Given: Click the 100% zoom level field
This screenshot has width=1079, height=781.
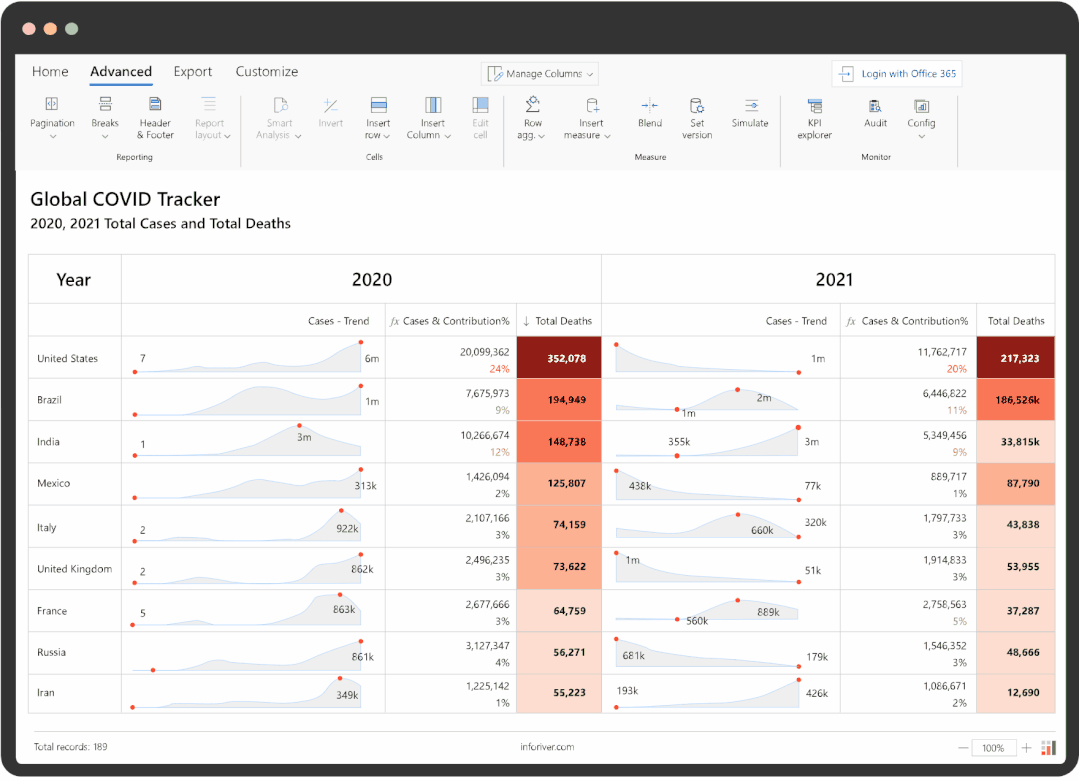Looking at the screenshot, I should [x=993, y=748].
